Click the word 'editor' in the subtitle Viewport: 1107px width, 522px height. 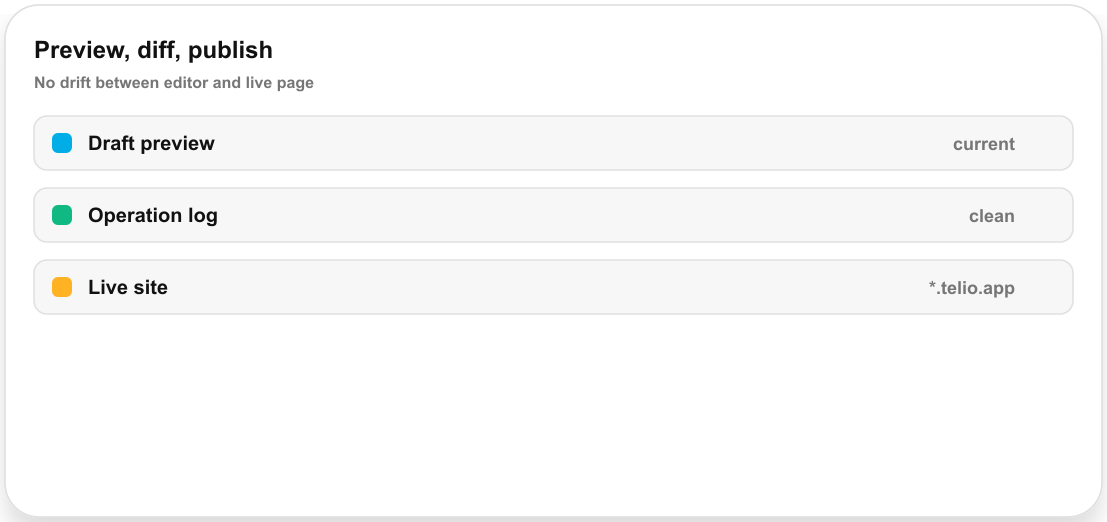tap(186, 83)
